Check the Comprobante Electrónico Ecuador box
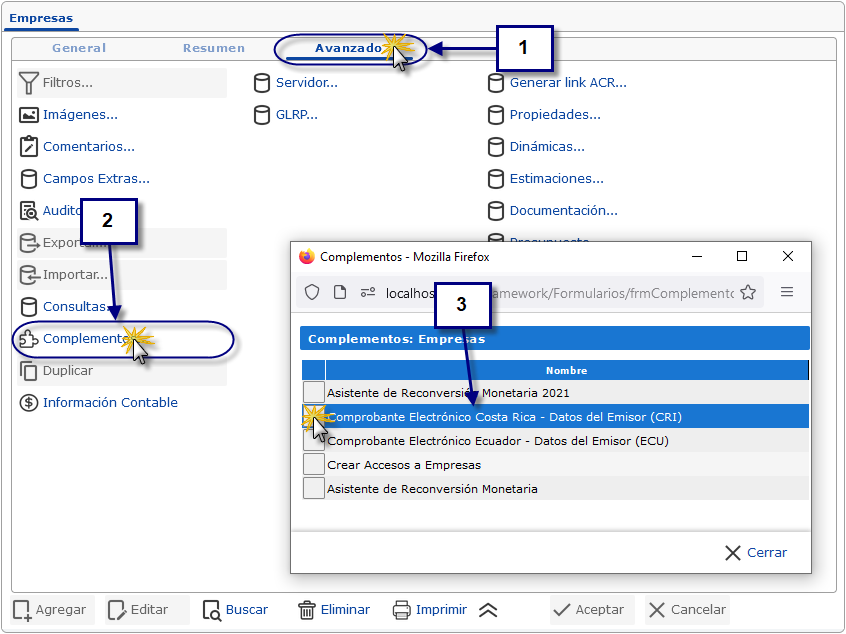Viewport: 846px width, 634px height. coord(313,441)
